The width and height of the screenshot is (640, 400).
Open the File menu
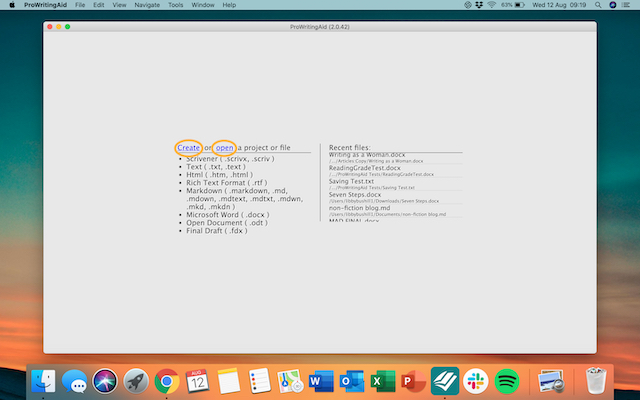coord(80,5)
